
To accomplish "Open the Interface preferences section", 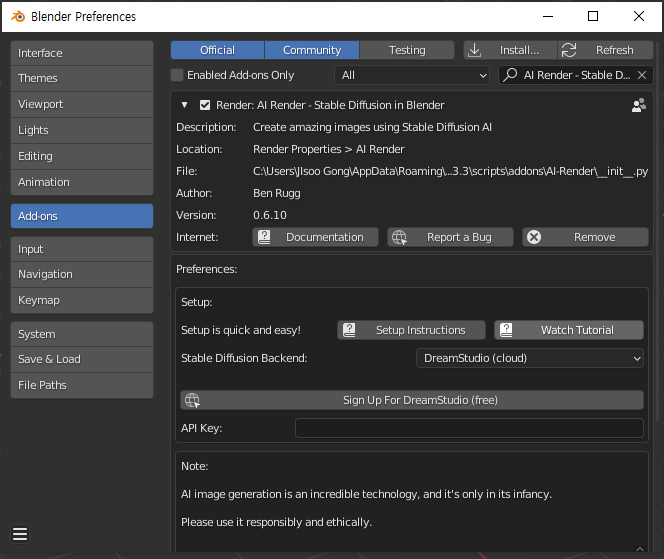I will (x=82, y=53).
